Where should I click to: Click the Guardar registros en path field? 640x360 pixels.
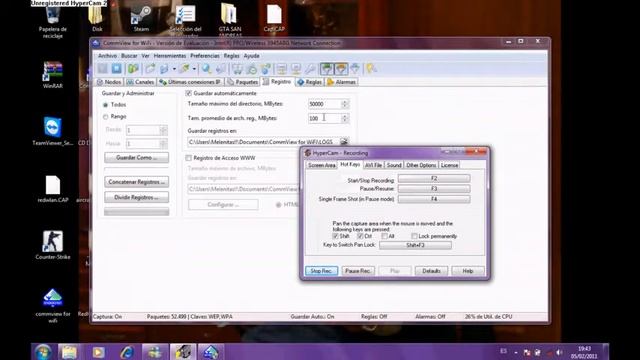point(263,142)
